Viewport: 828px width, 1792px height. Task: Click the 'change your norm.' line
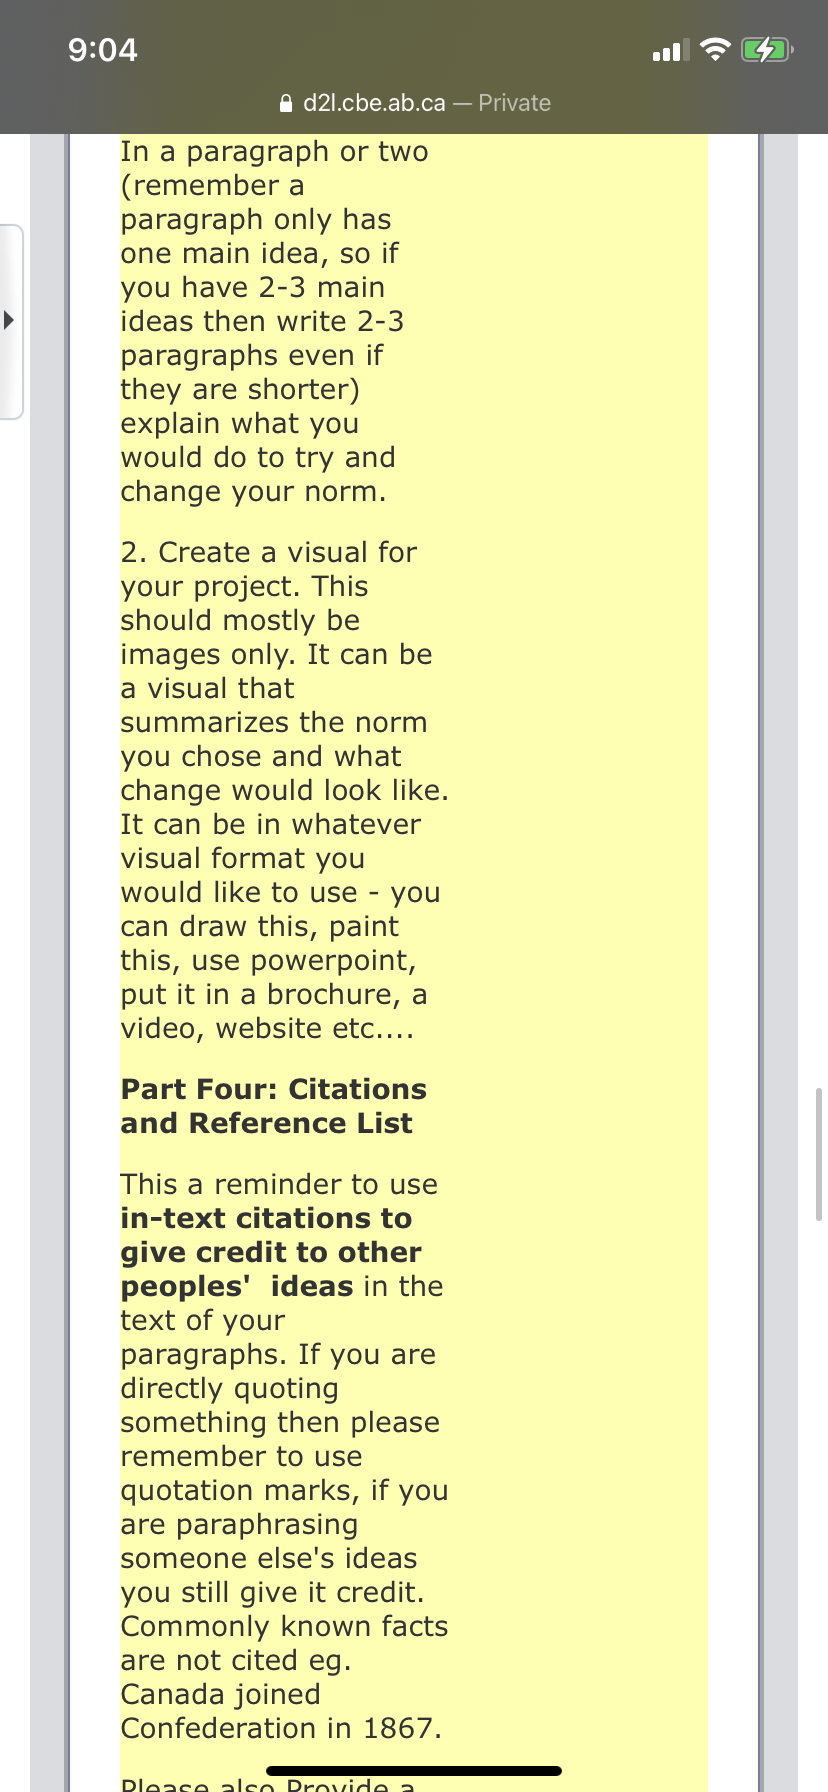[253, 491]
